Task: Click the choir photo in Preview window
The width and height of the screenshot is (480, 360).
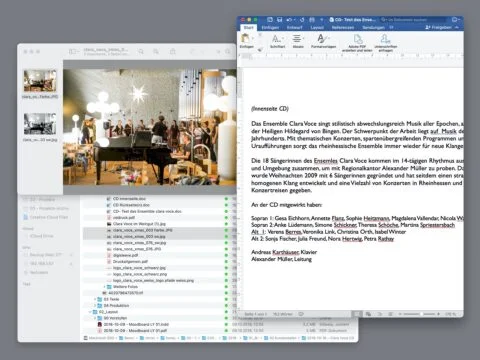Action: [150, 127]
